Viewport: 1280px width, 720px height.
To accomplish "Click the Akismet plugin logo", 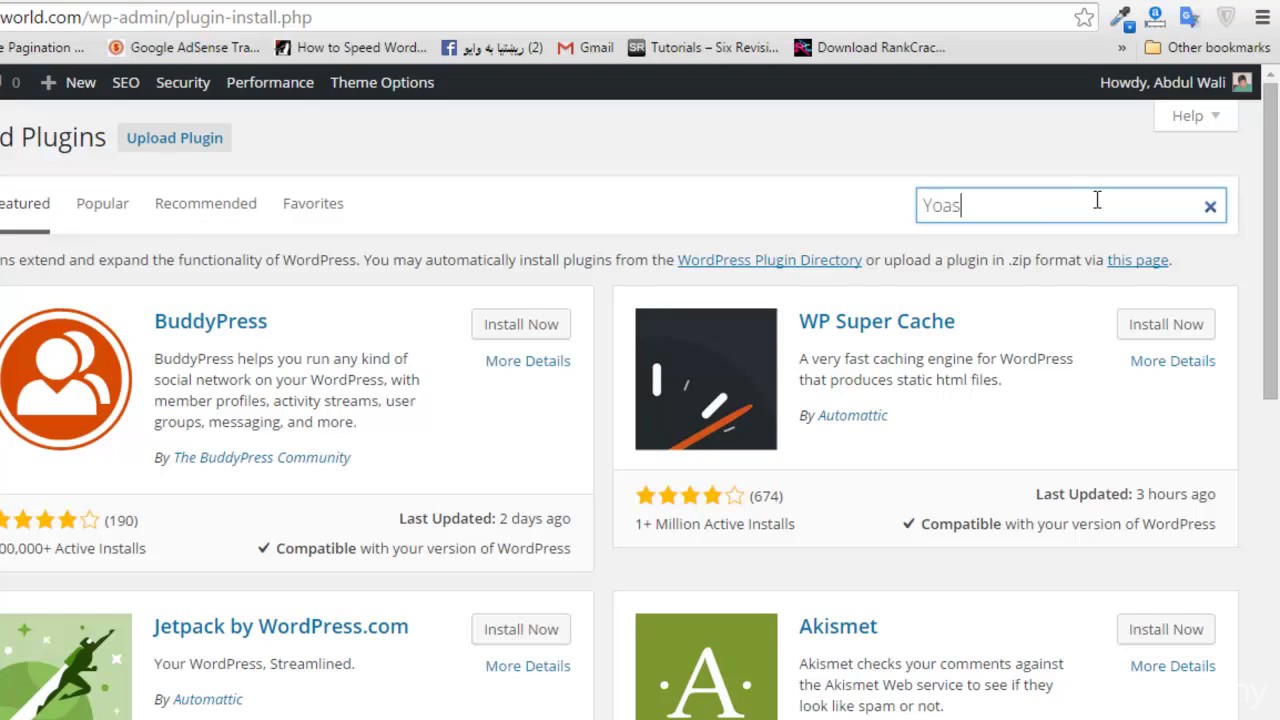I will [706, 666].
